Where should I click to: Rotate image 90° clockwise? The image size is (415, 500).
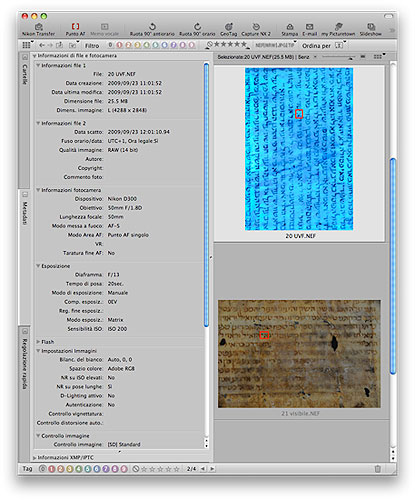tap(197, 29)
